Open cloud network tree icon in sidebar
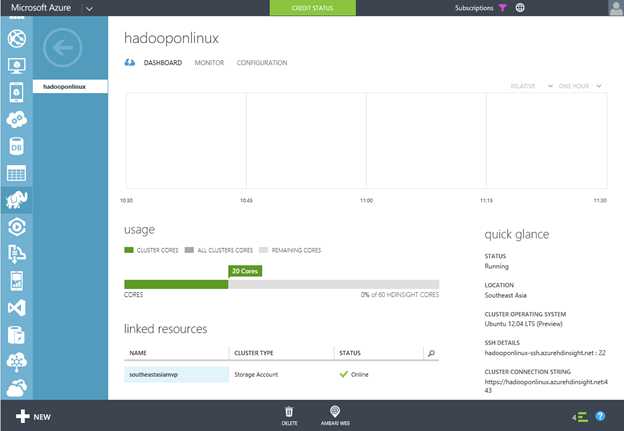Image resolution: width=624 pixels, height=431 pixels. (16, 361)
